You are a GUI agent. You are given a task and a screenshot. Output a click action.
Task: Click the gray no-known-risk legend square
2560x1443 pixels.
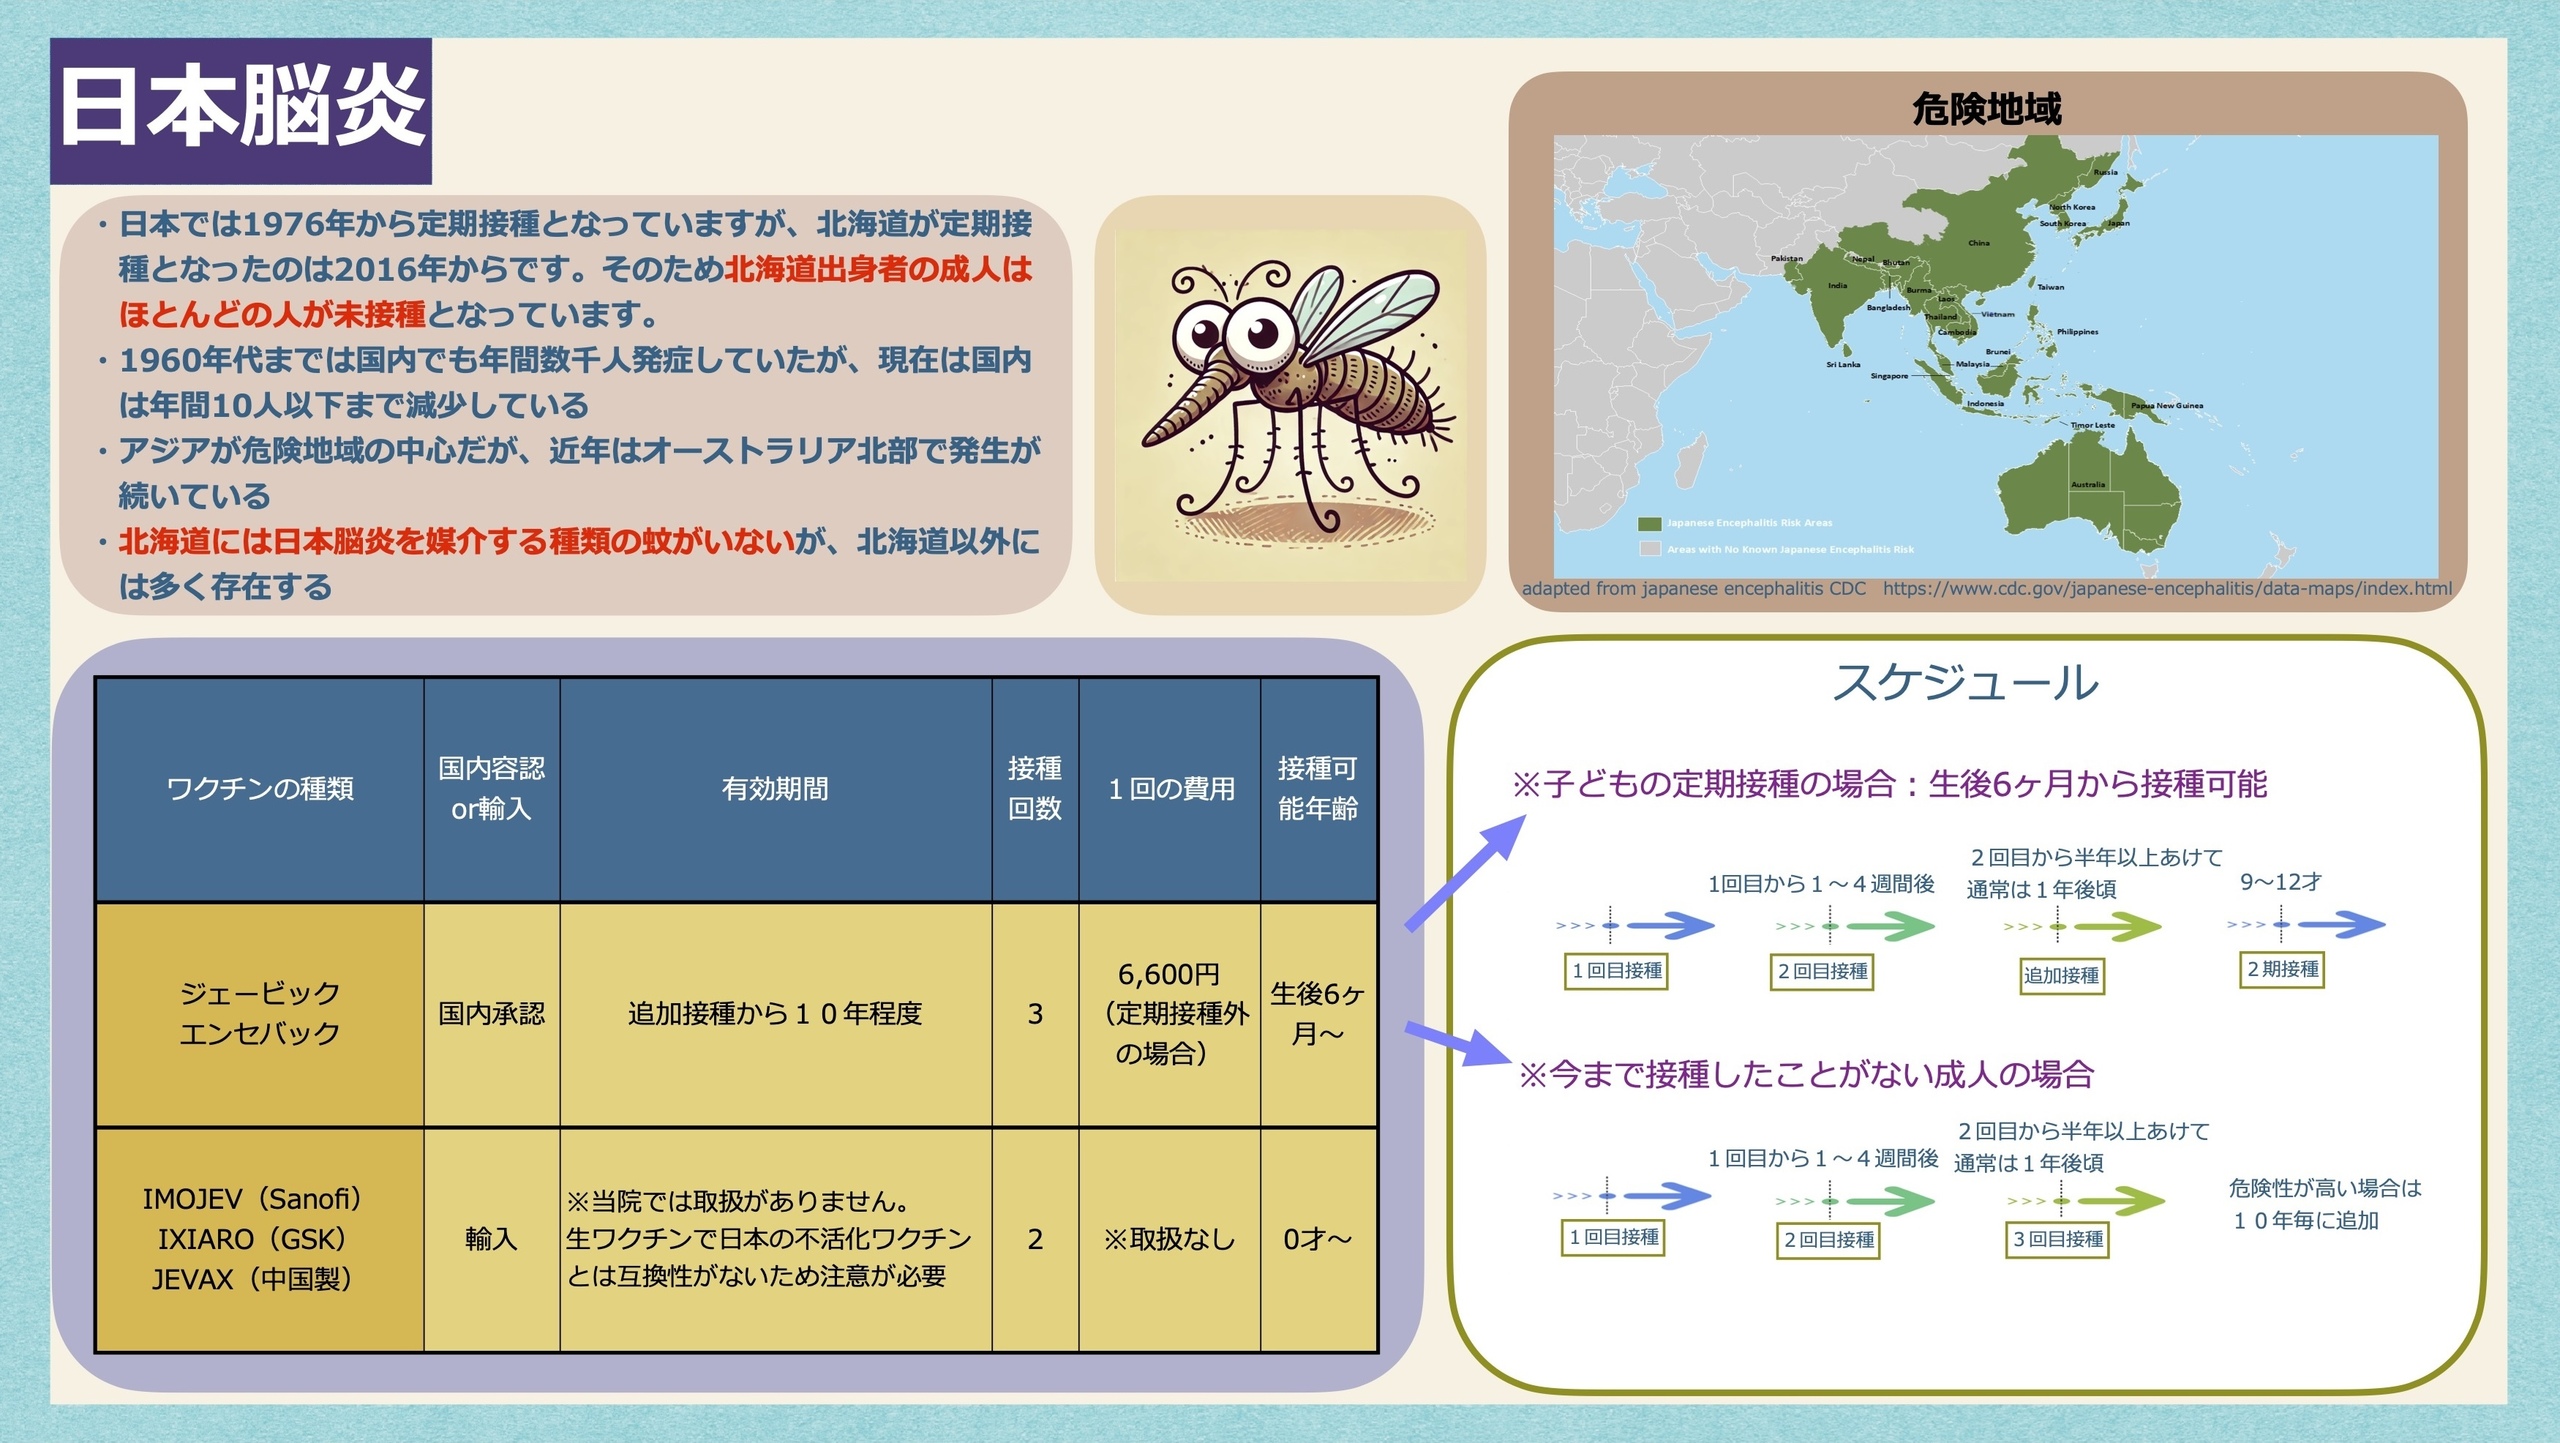tap(1649, 549)
